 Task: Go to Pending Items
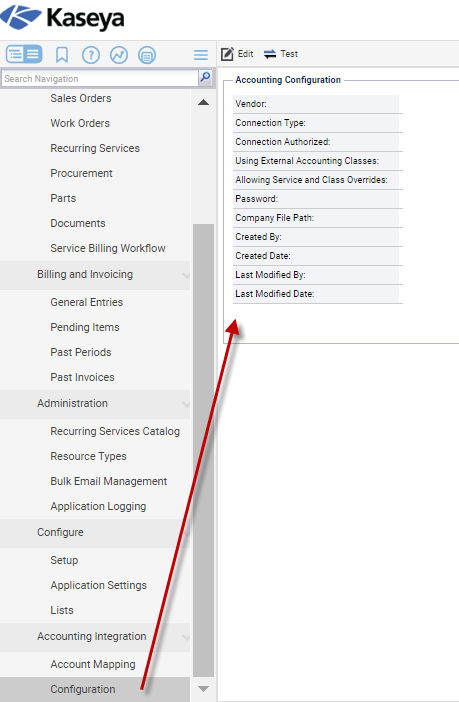(85, 327)
